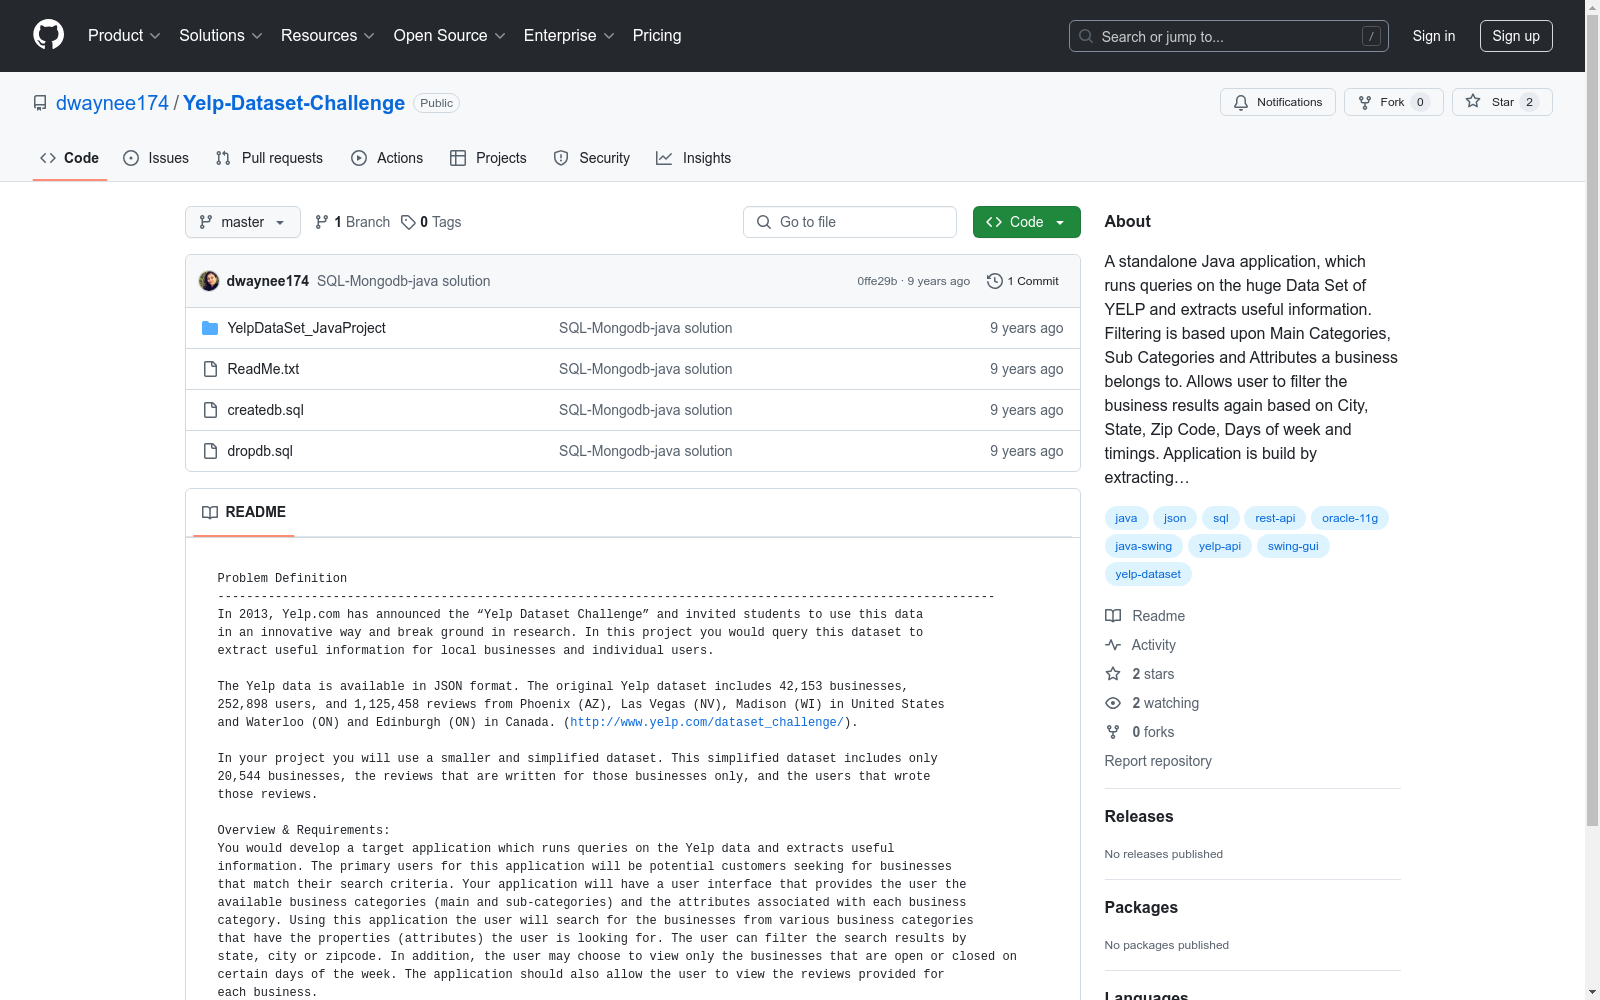The image size is (1600, 1000).
Task: Click the Go to file search box
Action: tap(850, 222)
